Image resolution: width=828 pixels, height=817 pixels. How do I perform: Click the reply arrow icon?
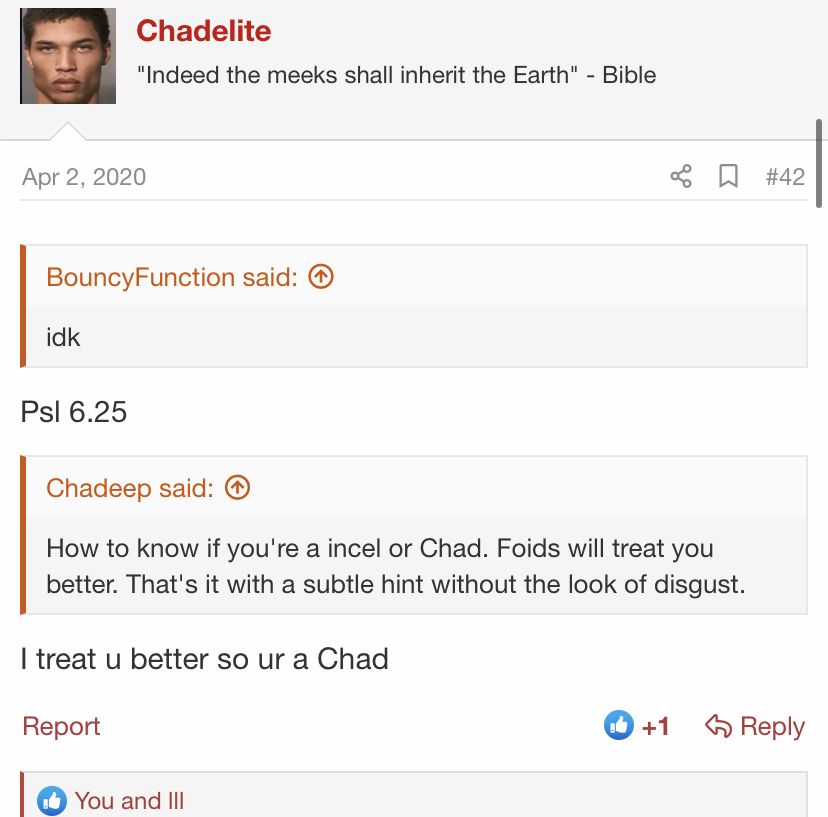(x=718, y=726)
